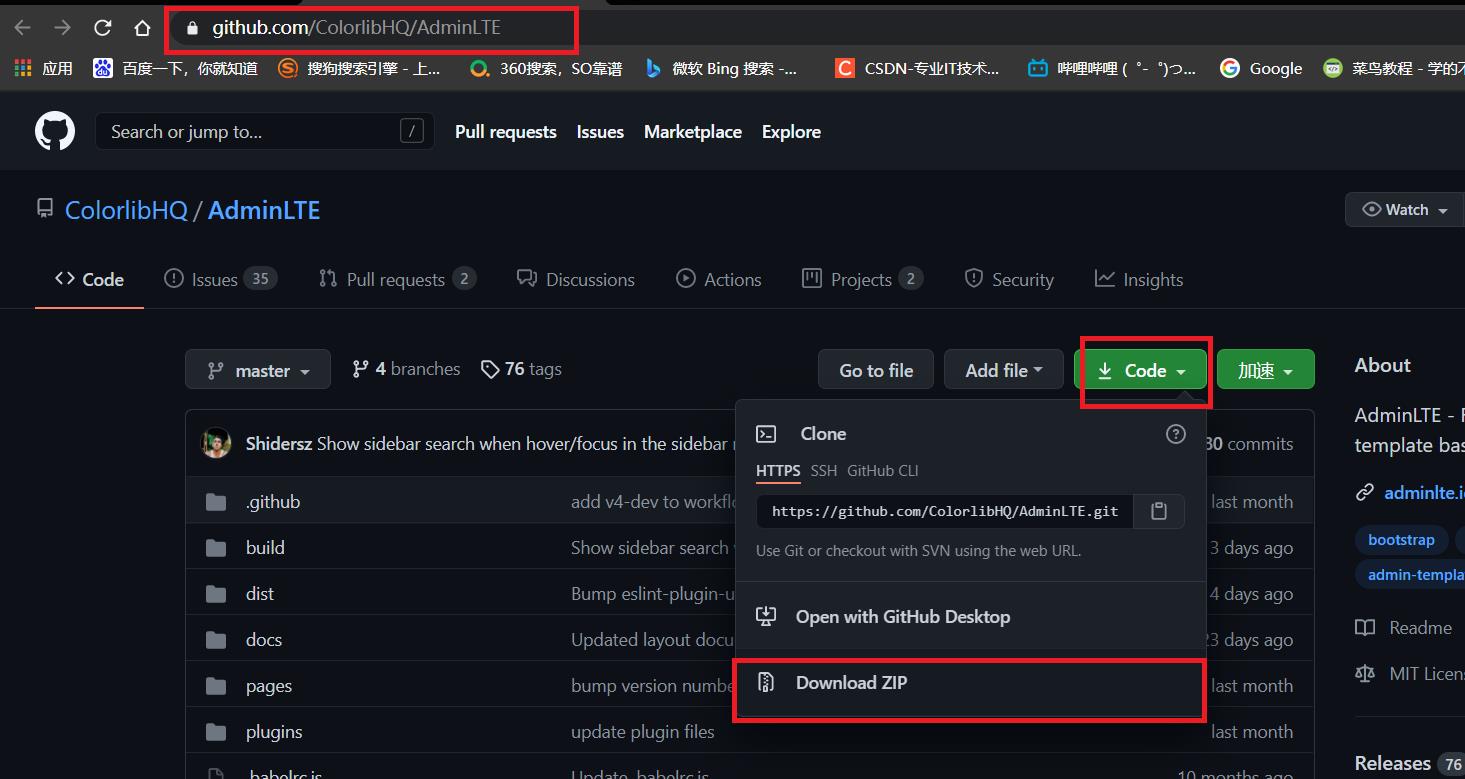Open Shidersz avatar thumbnail
This screenshot has height=779, width=1465.
(x=216, y=443)
